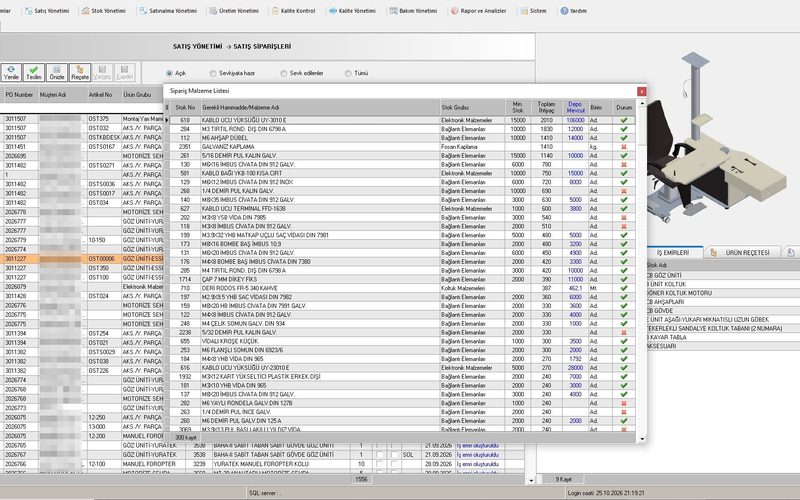The width and height of the screenshot is (800, 500).
Task: Select the highlighted order row 3011227 OST00006
Action: click(x=82, y=259)
